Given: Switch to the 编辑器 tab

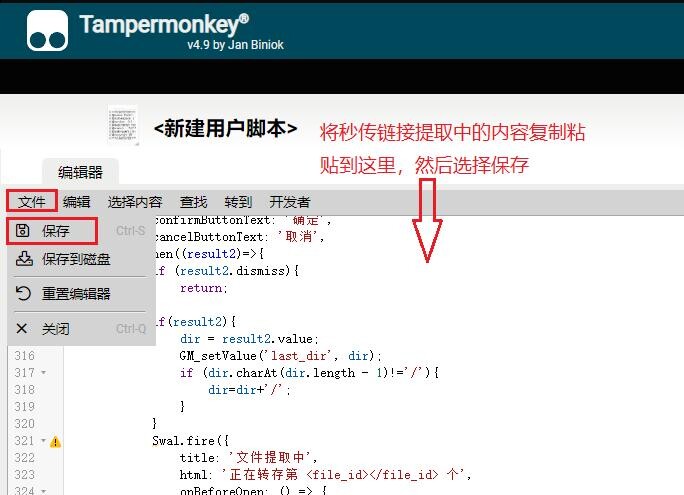Looking at the screenshot, I should tap(80, 172).
